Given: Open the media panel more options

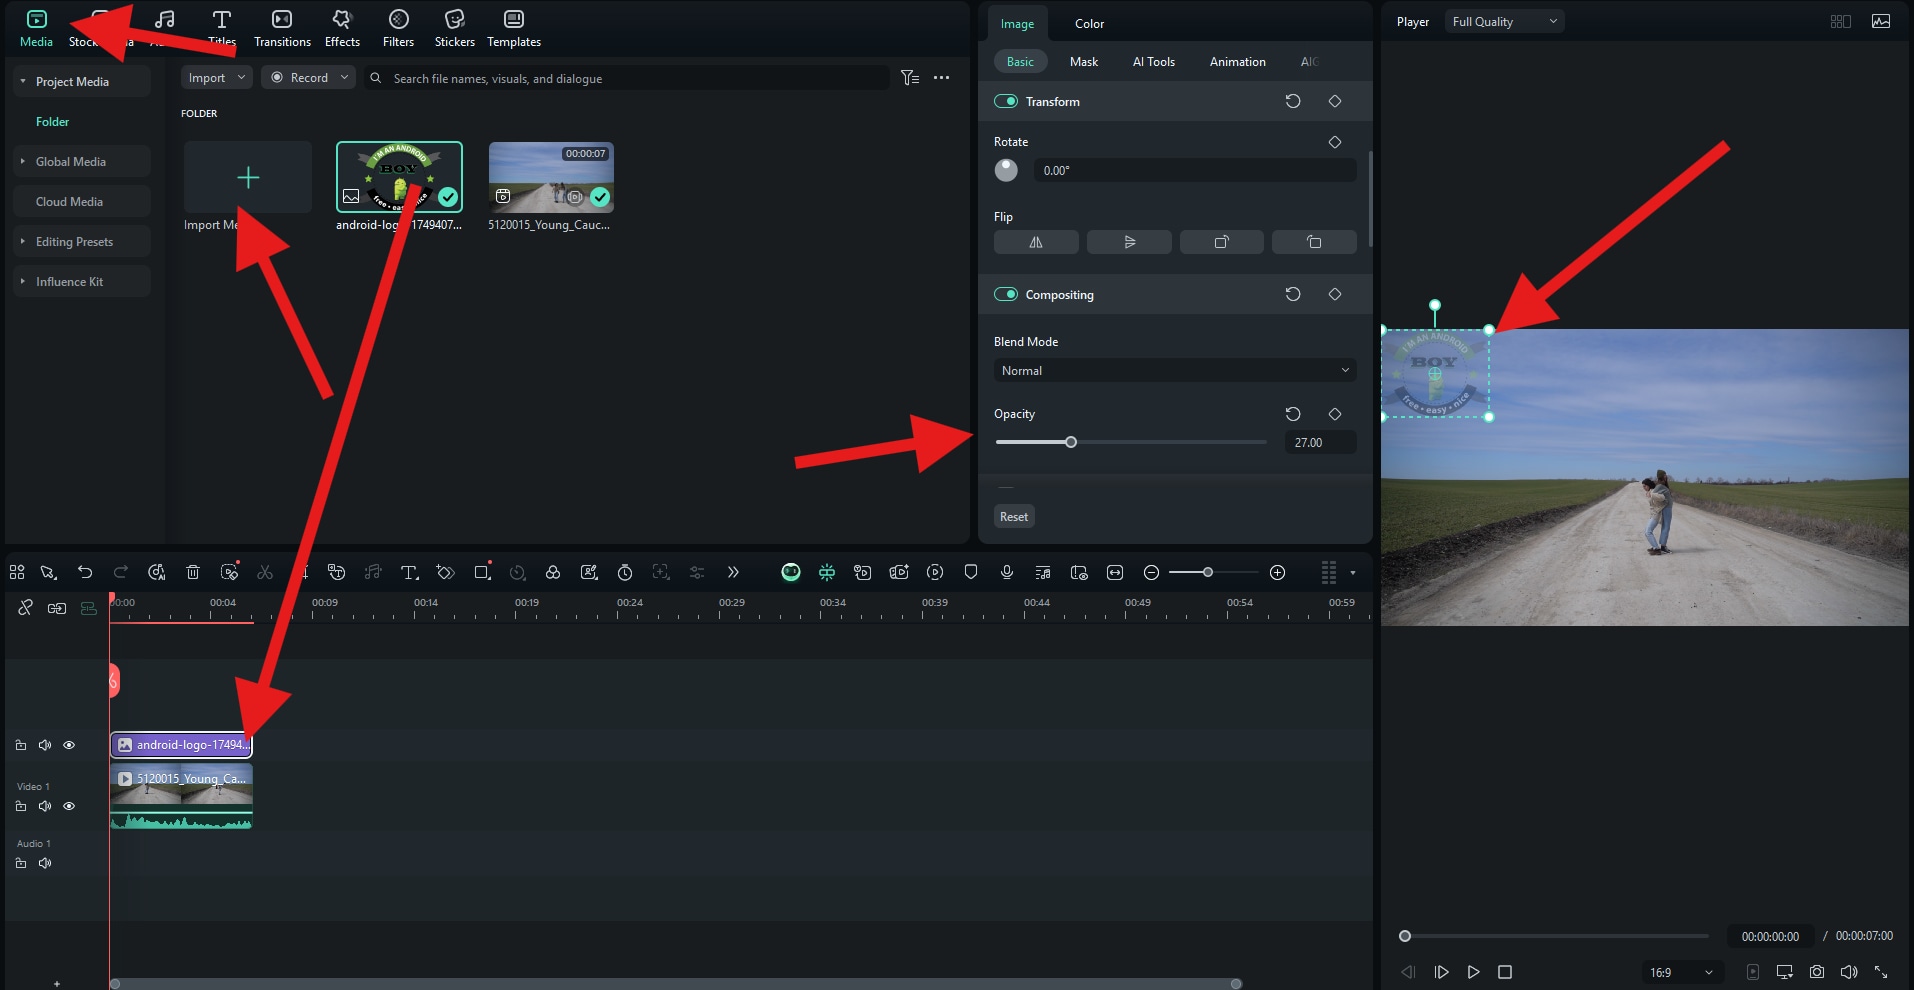Looking at the screenshot, I should [942, 77].
